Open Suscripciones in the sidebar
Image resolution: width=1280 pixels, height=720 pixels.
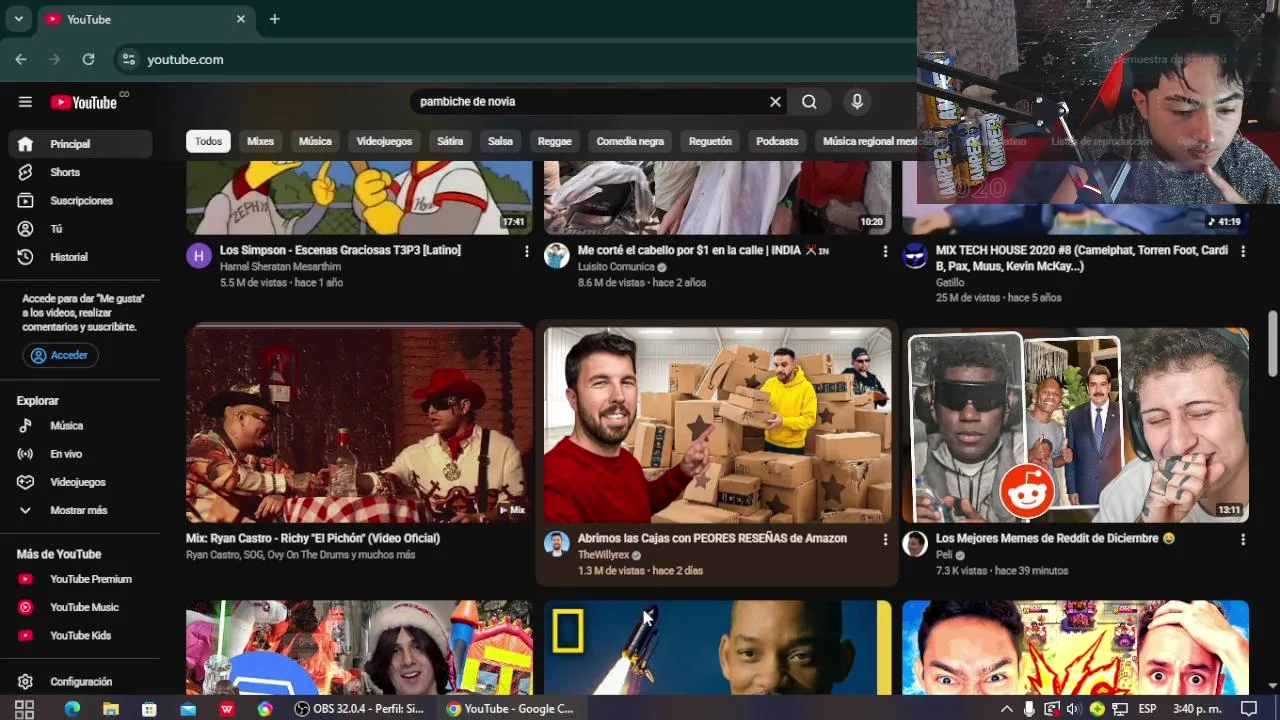point(81,201)
